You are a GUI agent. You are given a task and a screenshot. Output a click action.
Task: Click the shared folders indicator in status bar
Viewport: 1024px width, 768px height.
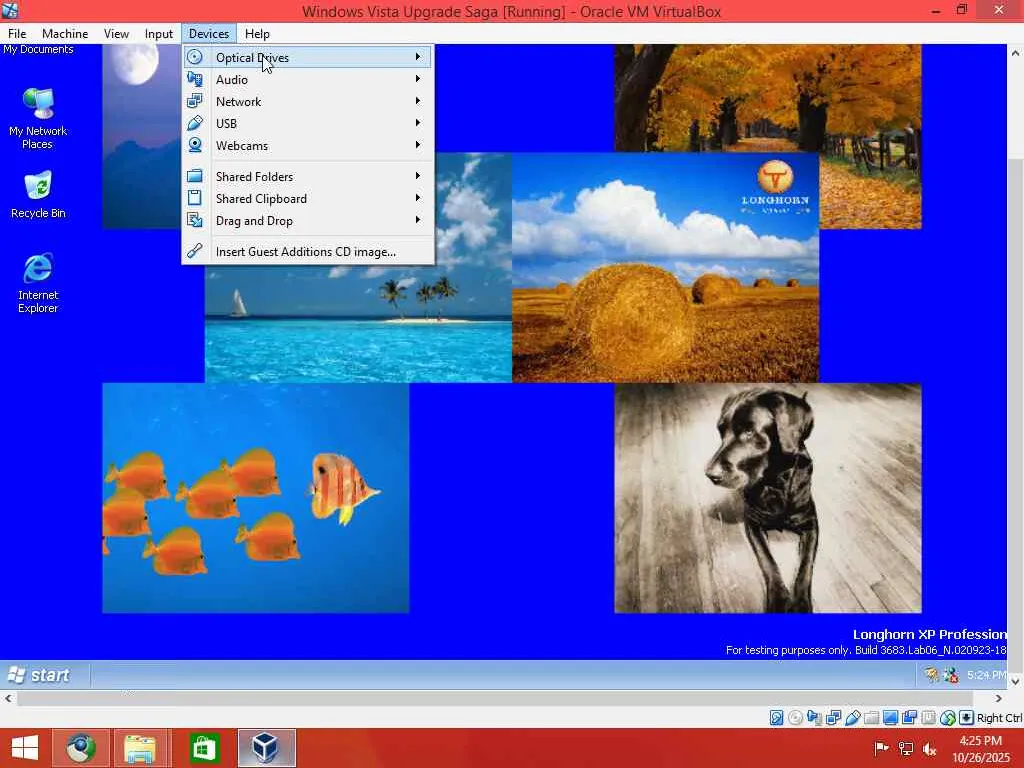pos(871,718)
